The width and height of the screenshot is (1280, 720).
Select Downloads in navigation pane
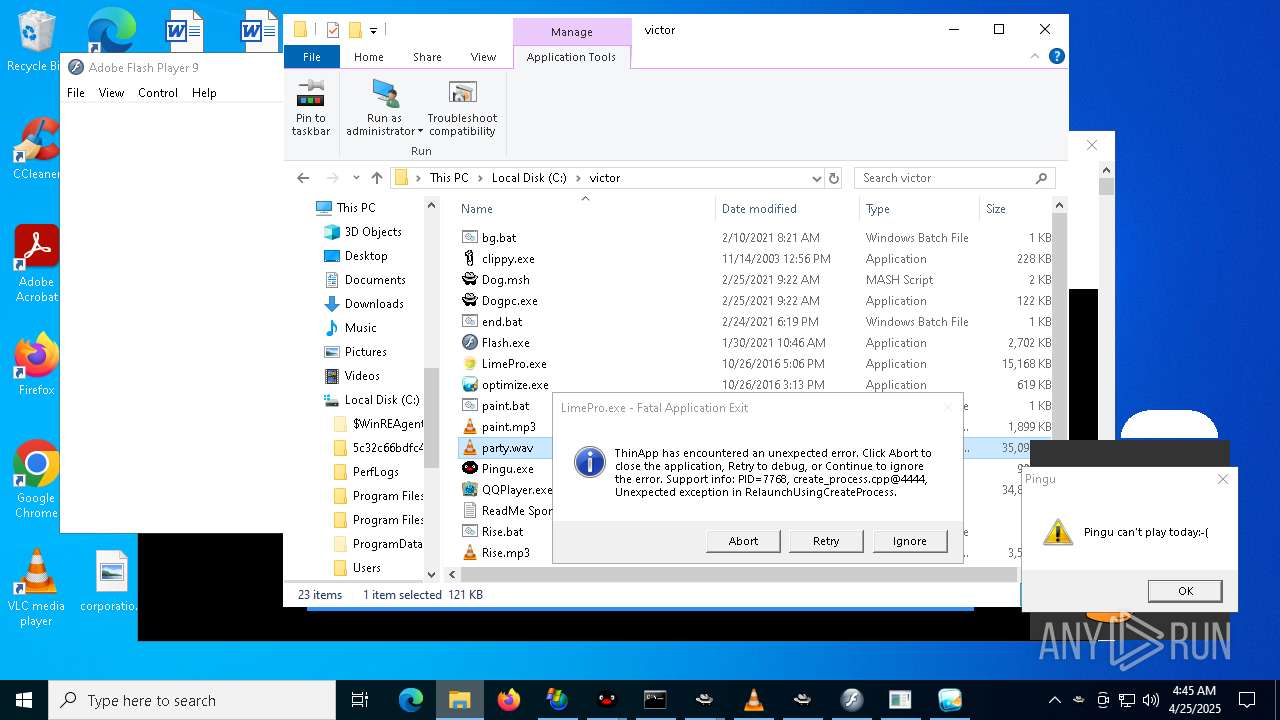point(374,304)
